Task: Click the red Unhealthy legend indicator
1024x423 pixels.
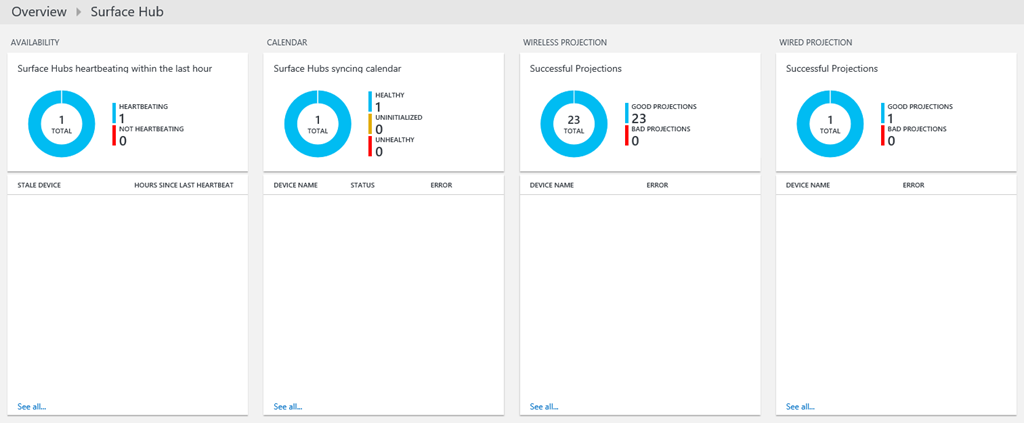Action: (370, 147)
